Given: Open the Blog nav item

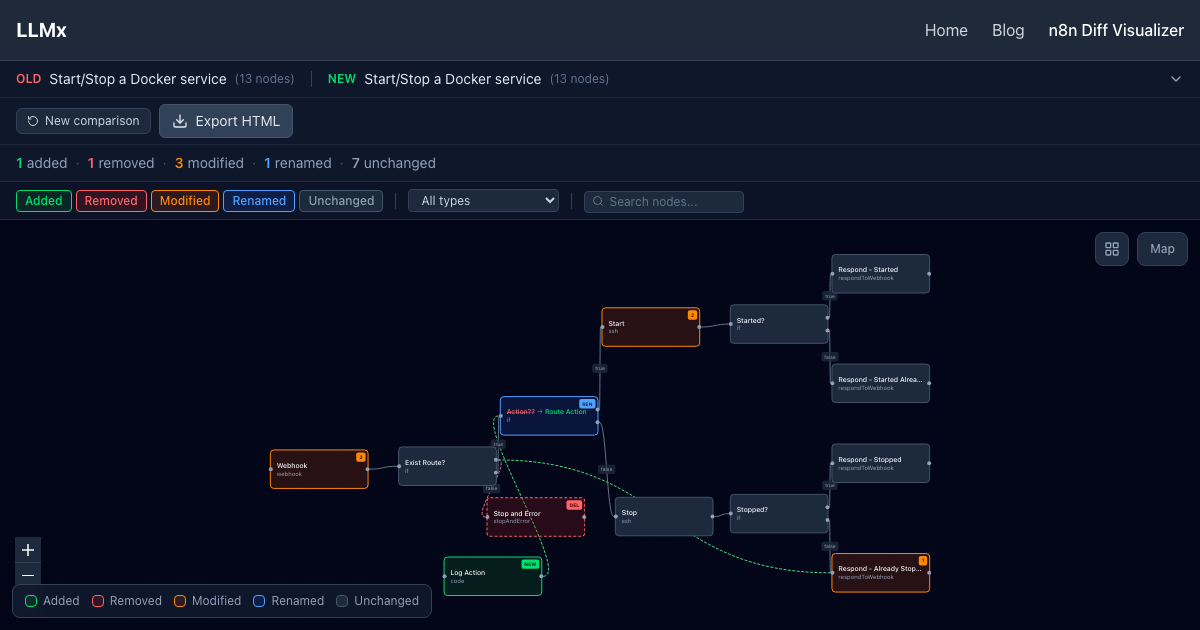Looking at the screenshot, I should 1008,30.
